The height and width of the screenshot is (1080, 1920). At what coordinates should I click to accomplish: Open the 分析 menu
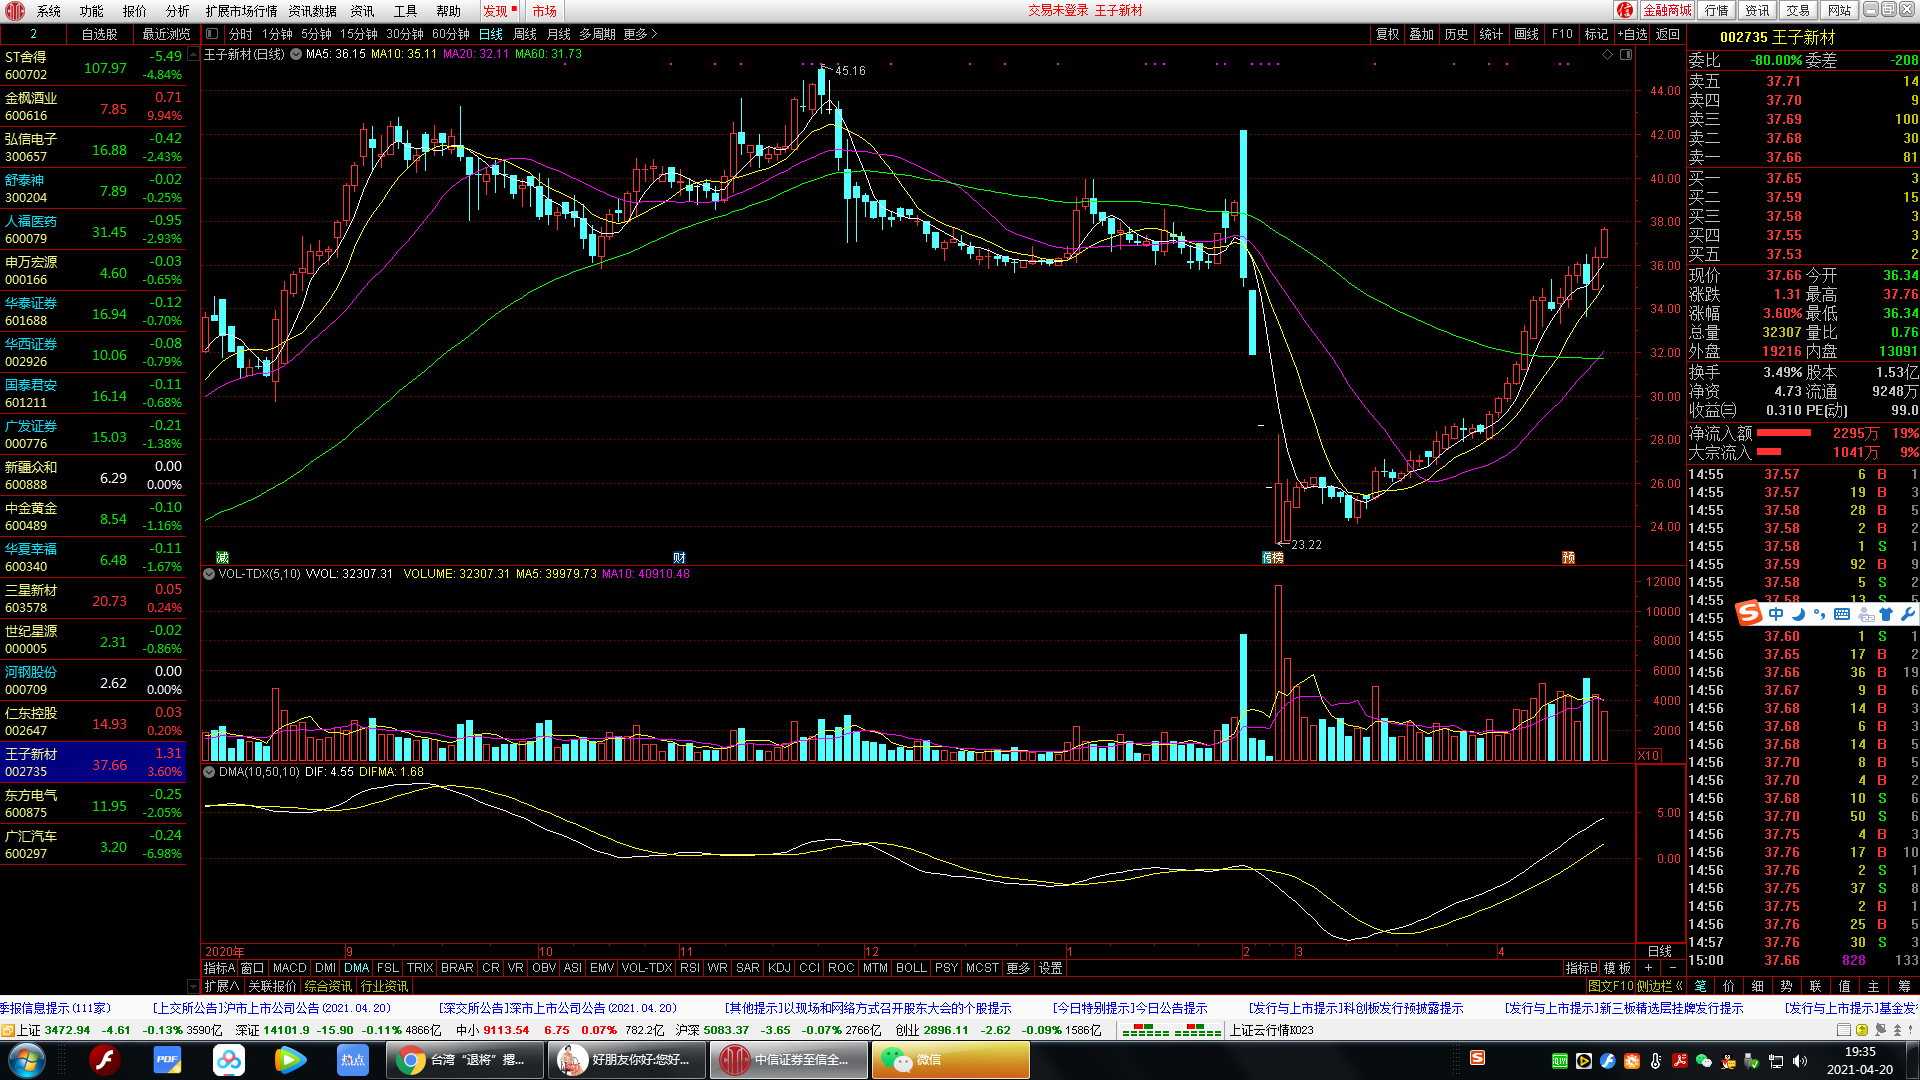click(x=177, y=11)
